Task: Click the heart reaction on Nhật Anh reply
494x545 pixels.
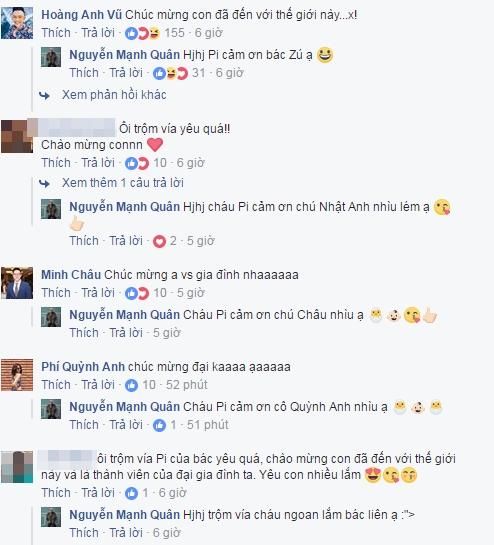Action: (159, 241)
